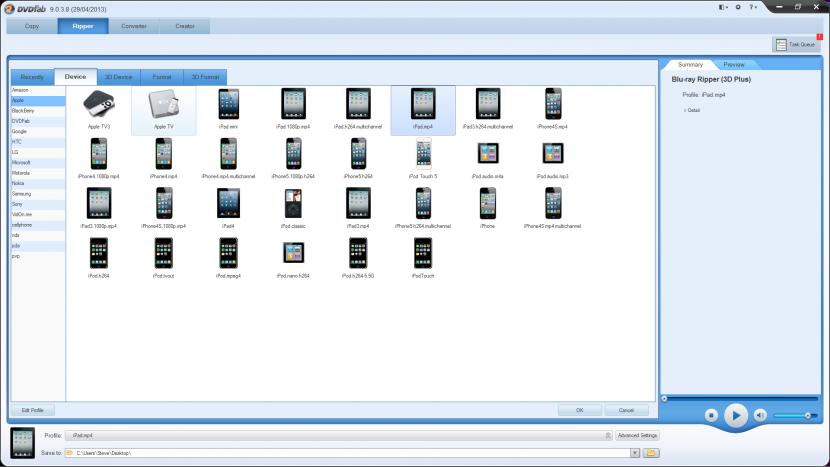The width and height of the screenshot is (830, 467).
Task: Show the Recently used profiles tab
Action: coord(32,77)
